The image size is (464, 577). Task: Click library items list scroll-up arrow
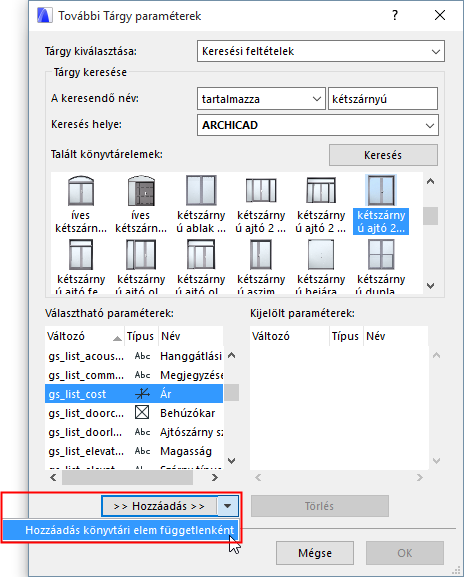tap(430, 181)
